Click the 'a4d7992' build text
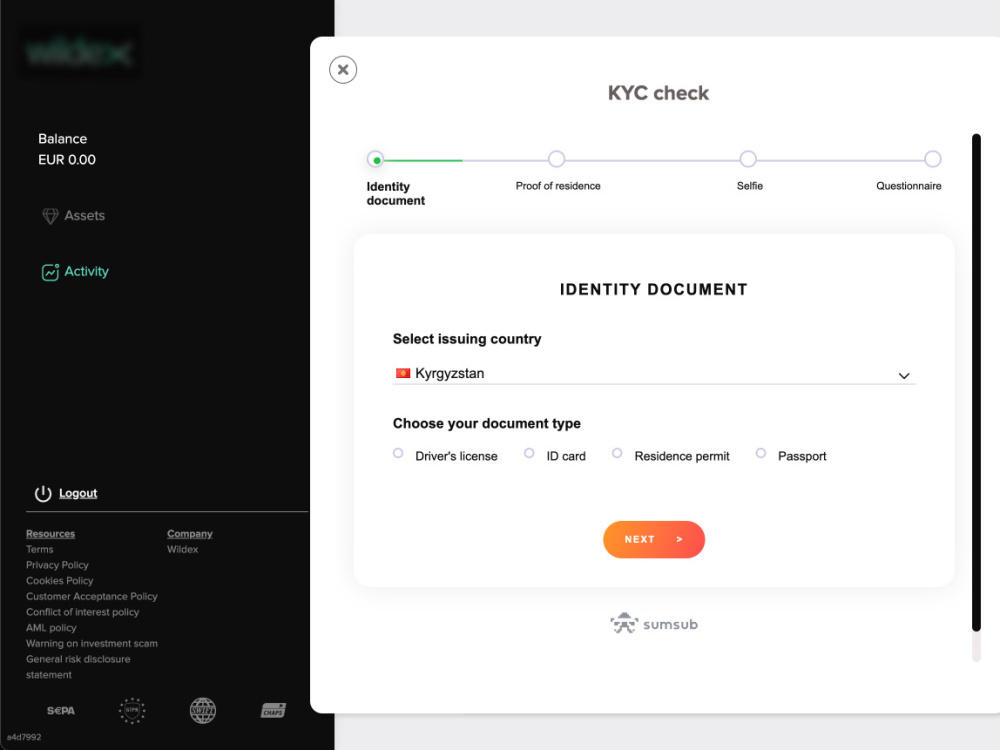This screenshot has width=1000, height=750. [24, 737]
